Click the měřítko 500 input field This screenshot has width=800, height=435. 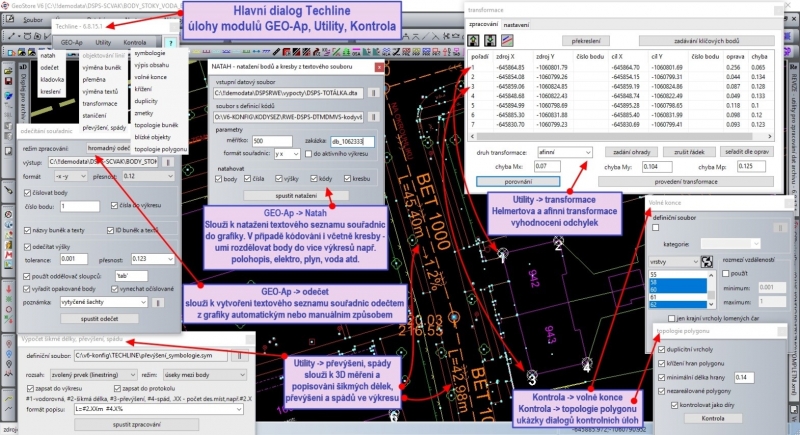(x=272, y=141)
